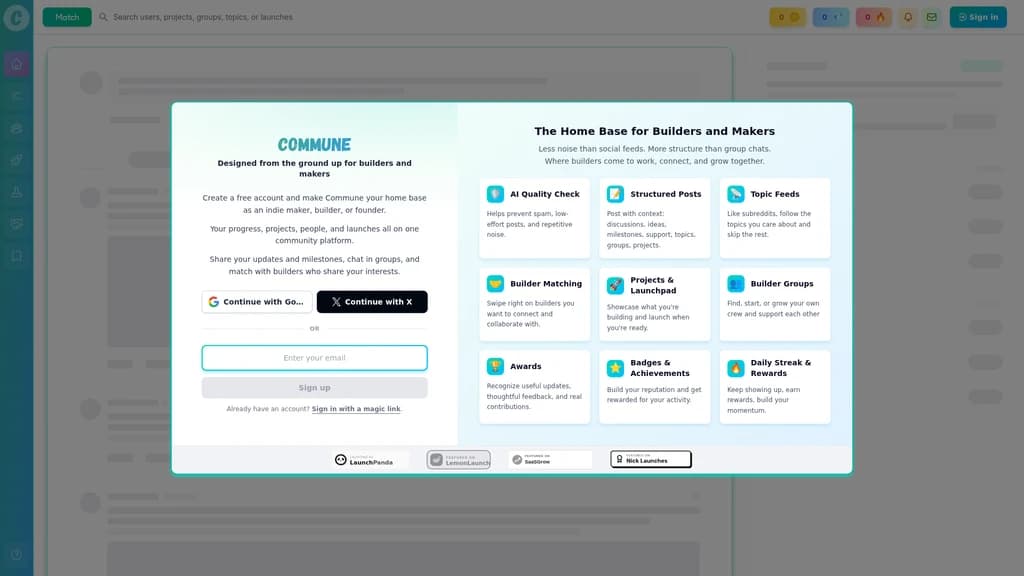1024x576 pixels.
Task: Click the AI Quality Check shield icon
Action: (x=495, y=194)
